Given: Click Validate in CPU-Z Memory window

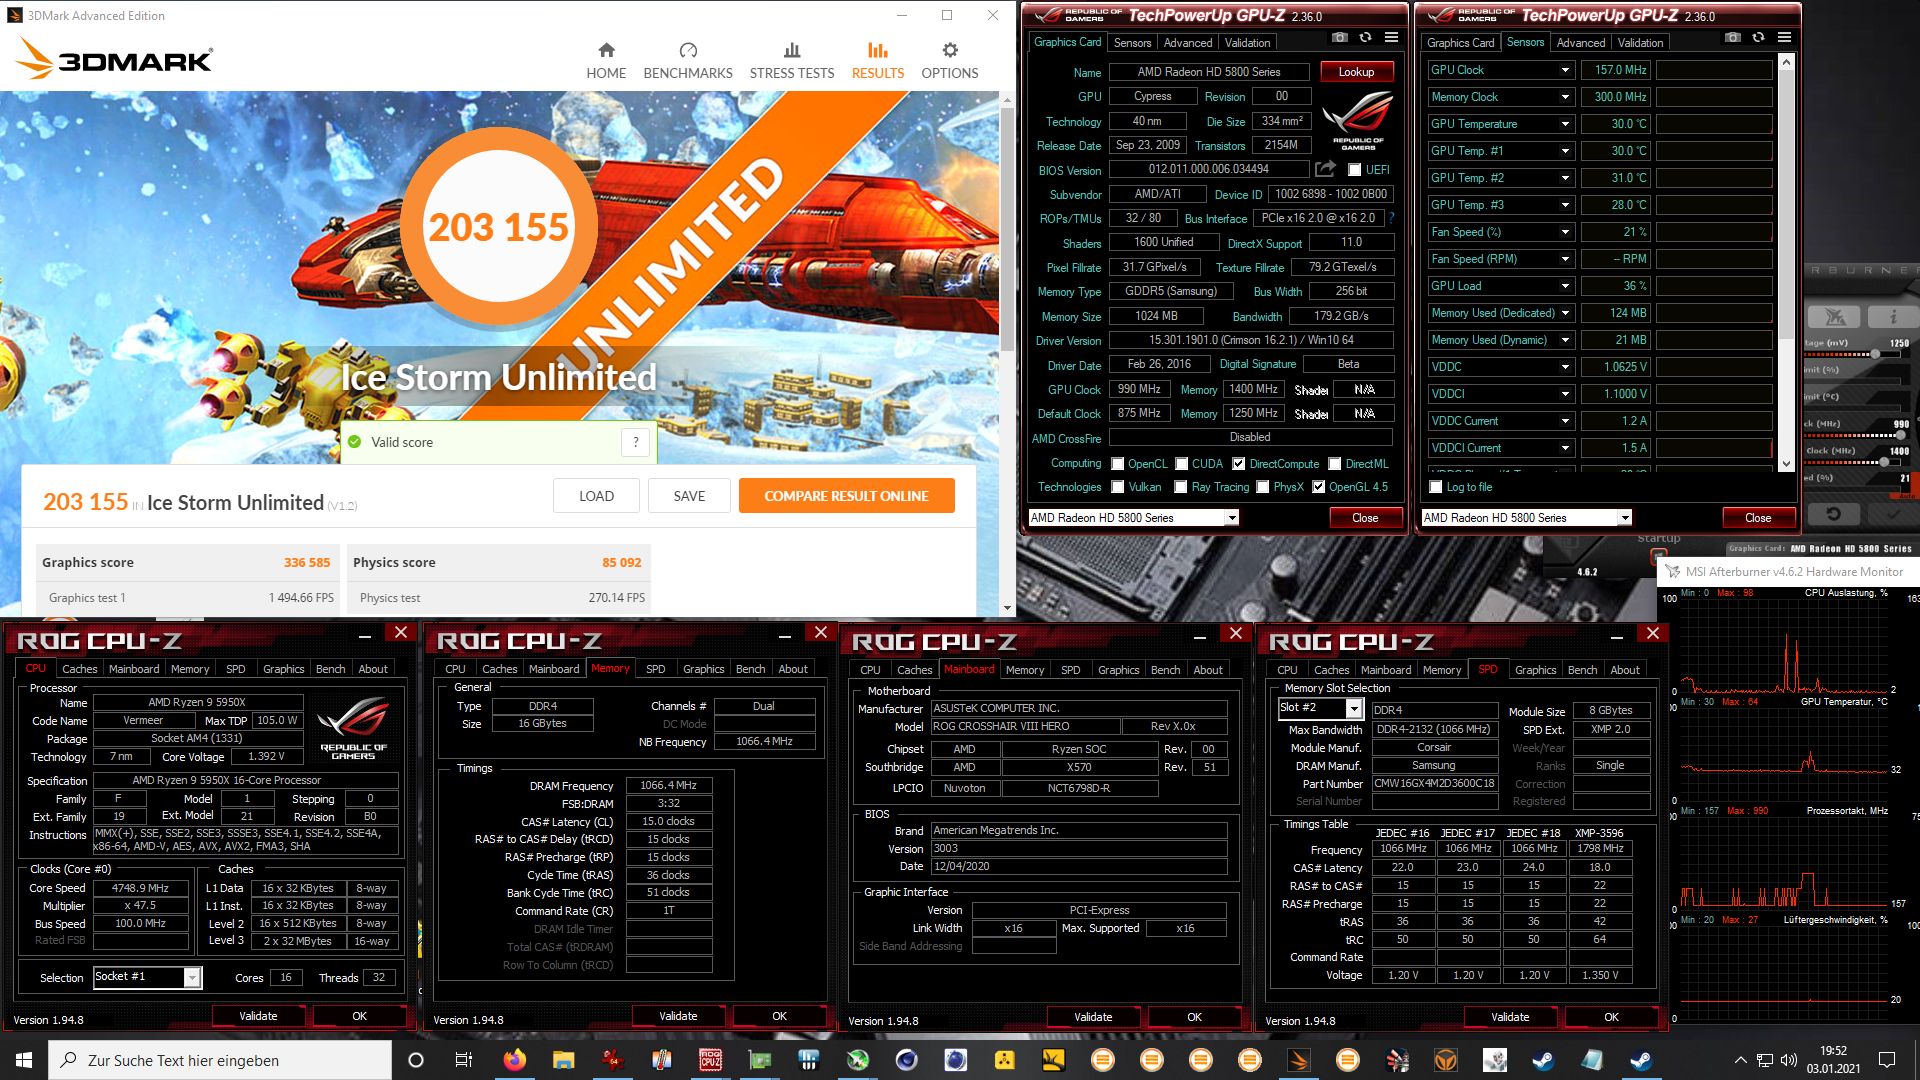Looking at the screenshot, I should point(678,1016).
